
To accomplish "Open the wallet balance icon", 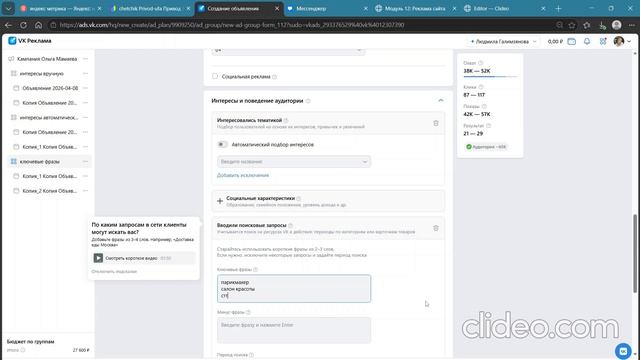I will coord(571,41).
